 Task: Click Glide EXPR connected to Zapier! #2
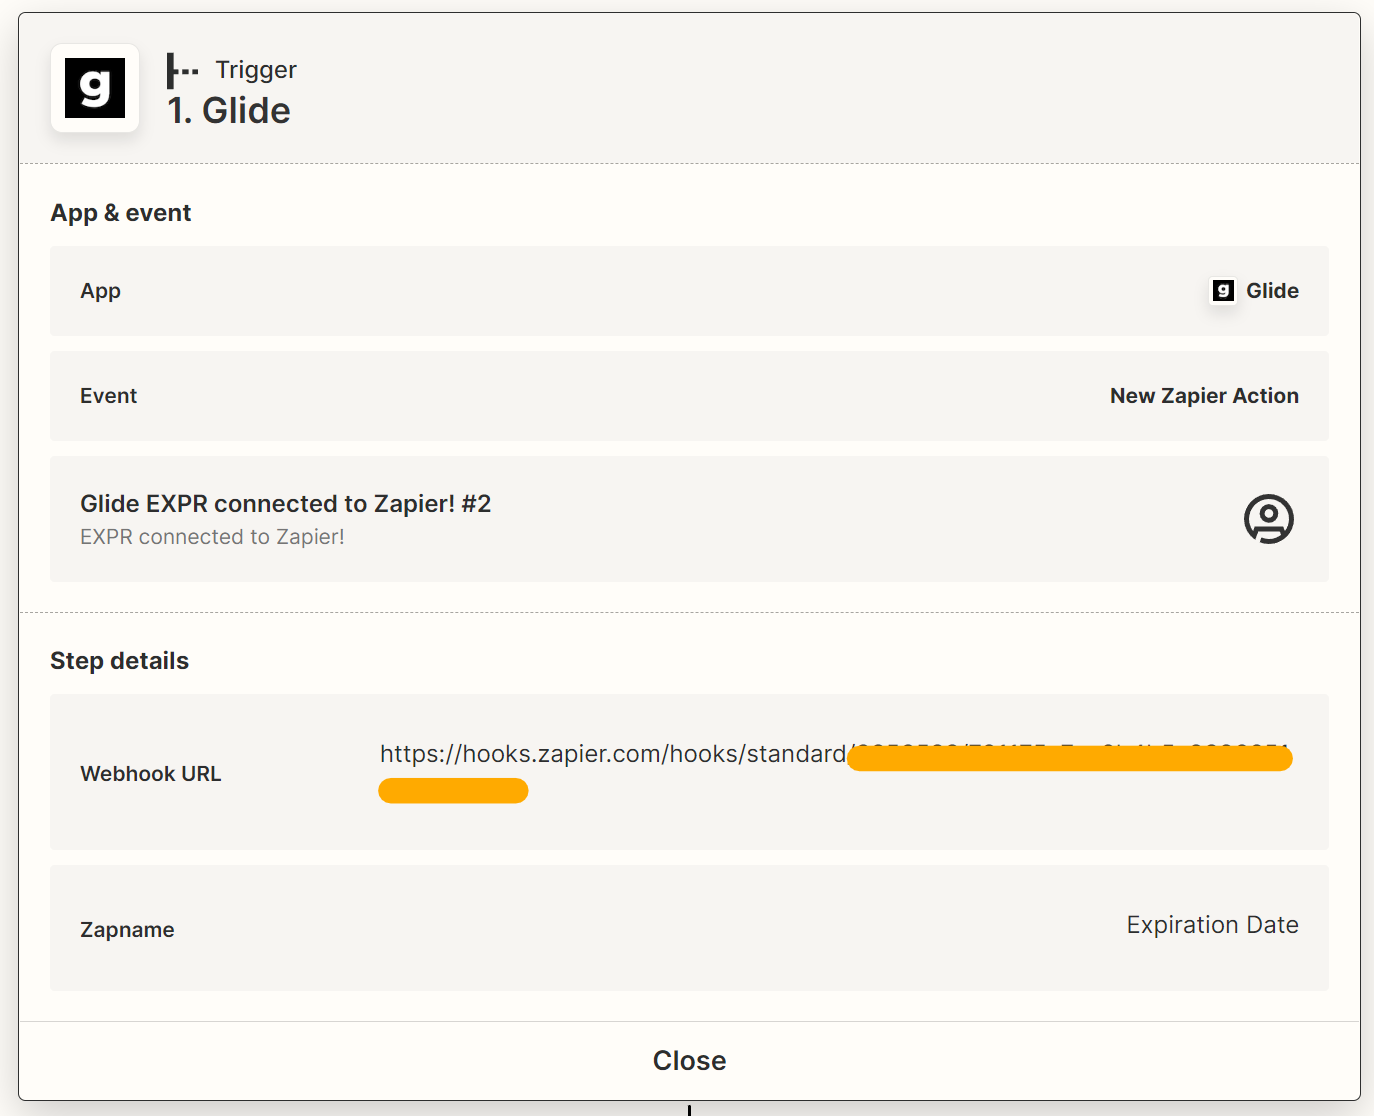click(285, 503)
